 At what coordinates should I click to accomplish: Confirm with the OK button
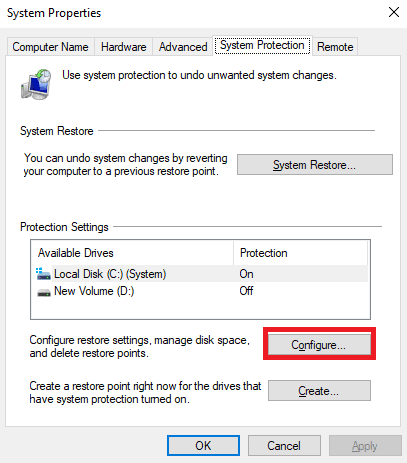[x=203, y=446]
